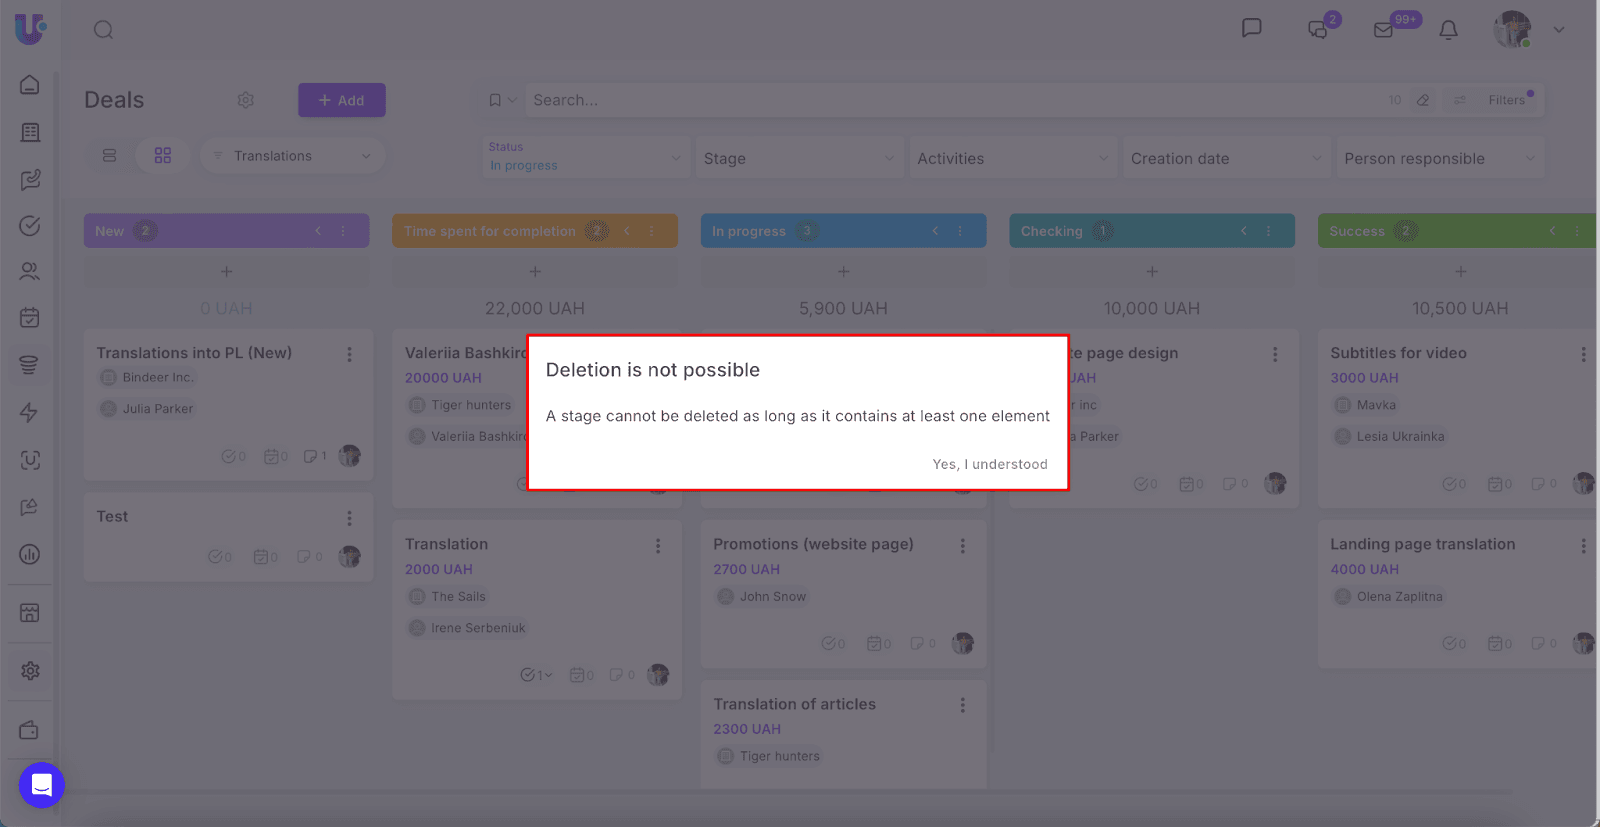
Task: Open the notifications bell
Action: tap(1448, 30)
